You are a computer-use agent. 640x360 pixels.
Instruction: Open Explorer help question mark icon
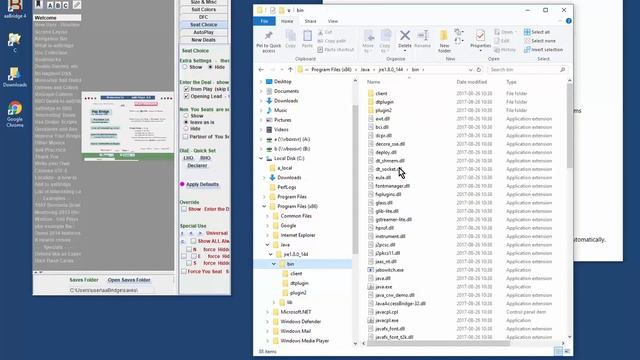[x=569, y=21]
